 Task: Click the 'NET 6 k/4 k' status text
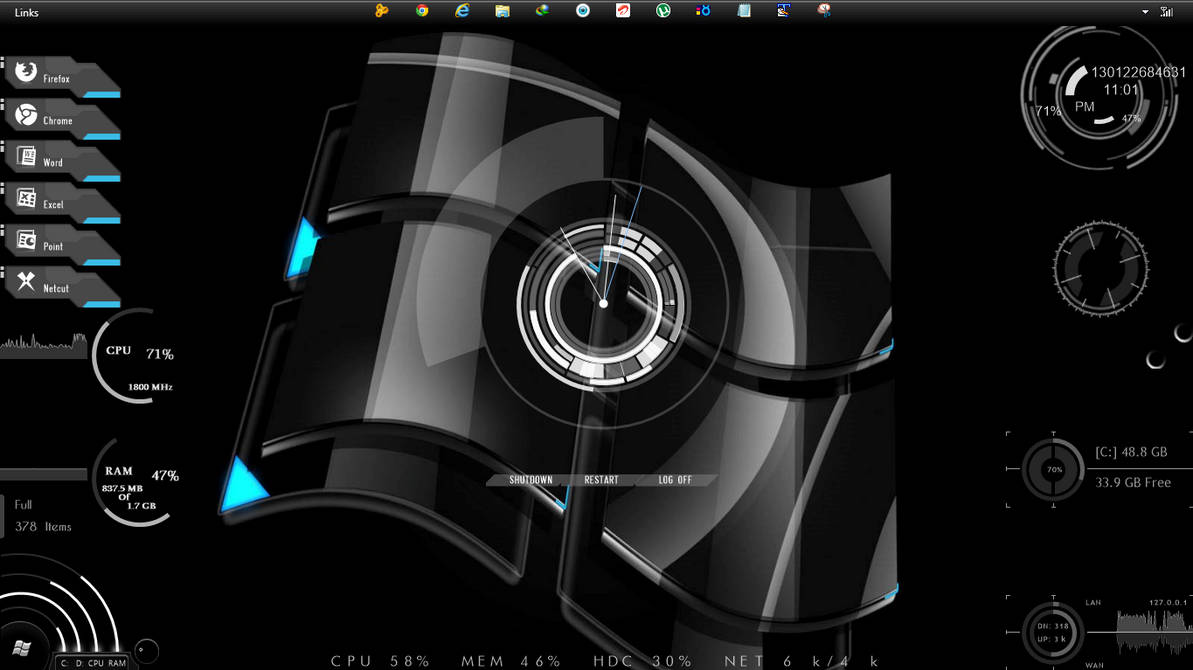pos(802,661)
